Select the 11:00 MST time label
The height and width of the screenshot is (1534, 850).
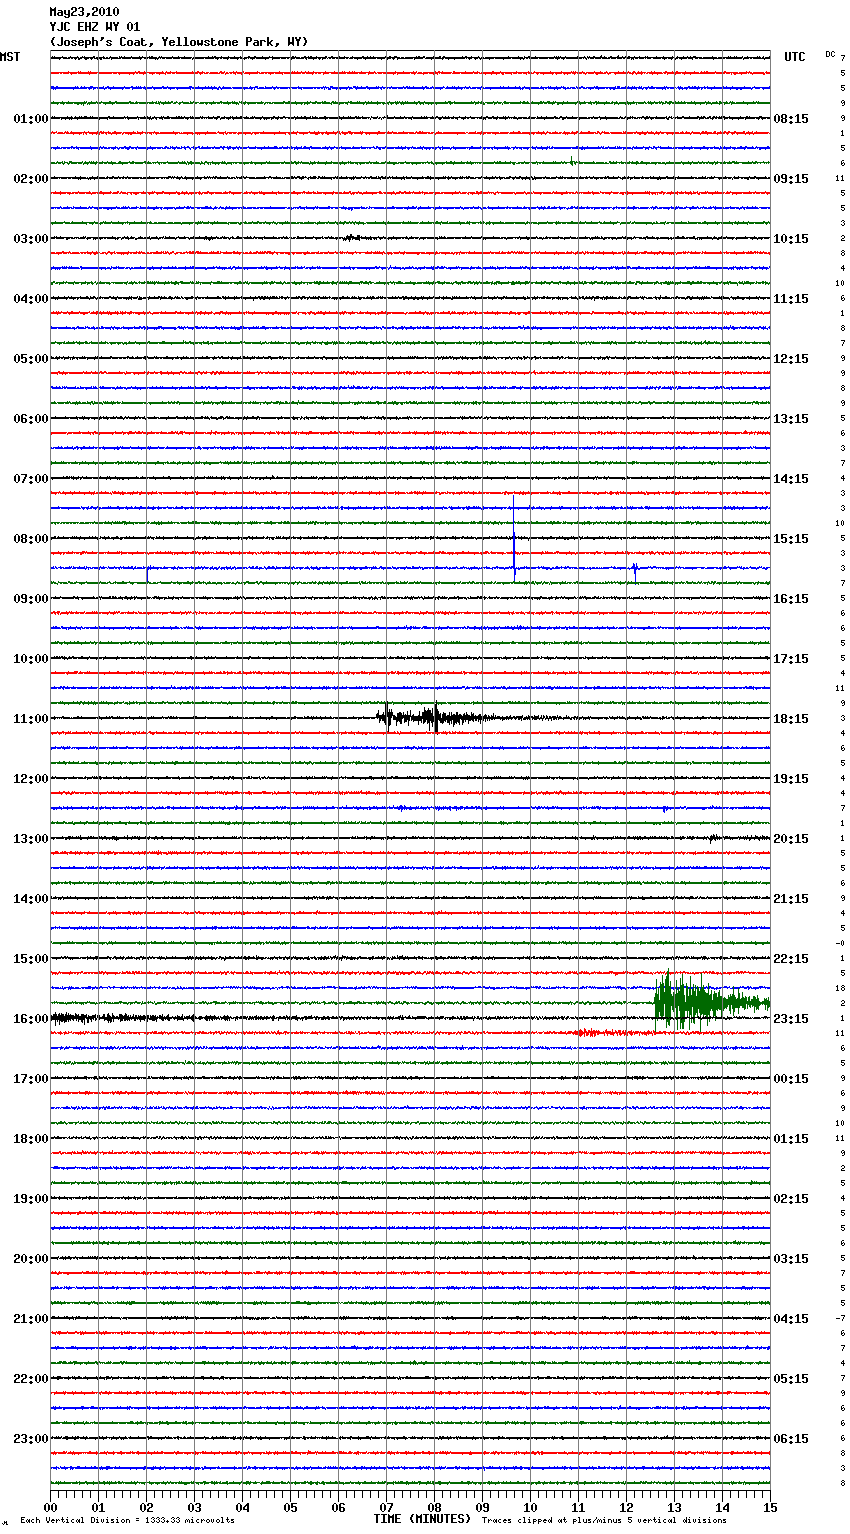[x=30, y=719]
